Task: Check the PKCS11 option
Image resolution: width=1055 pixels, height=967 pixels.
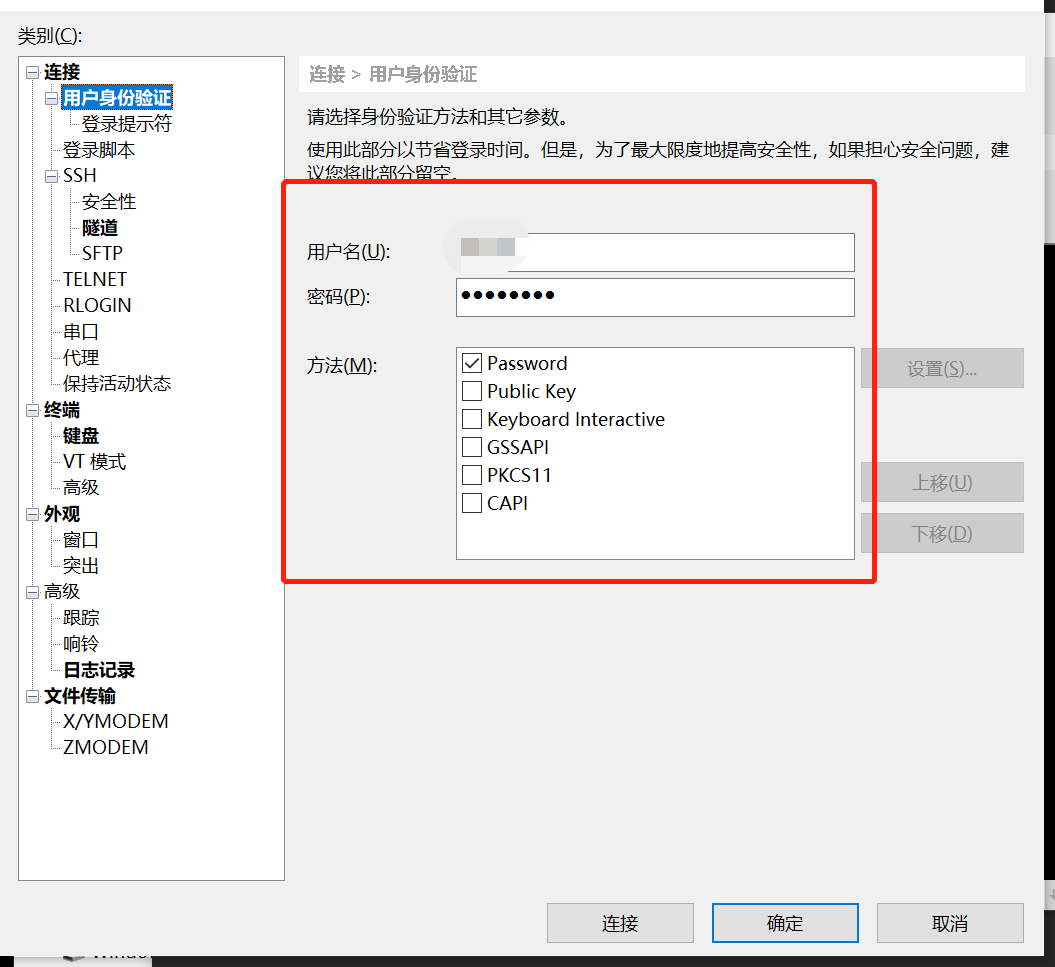Action: tap(472, 476)
